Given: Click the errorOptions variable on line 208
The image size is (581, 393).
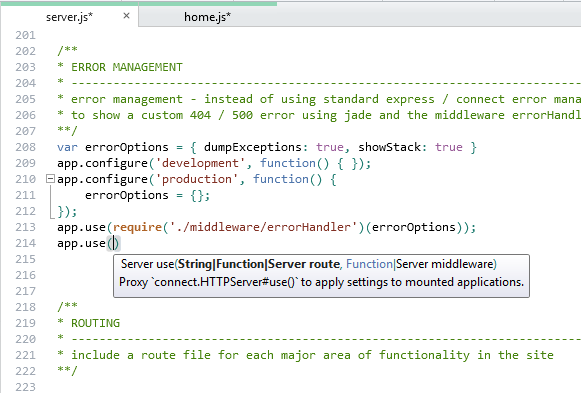Looking at the screenshot, I should coord(126,147).
